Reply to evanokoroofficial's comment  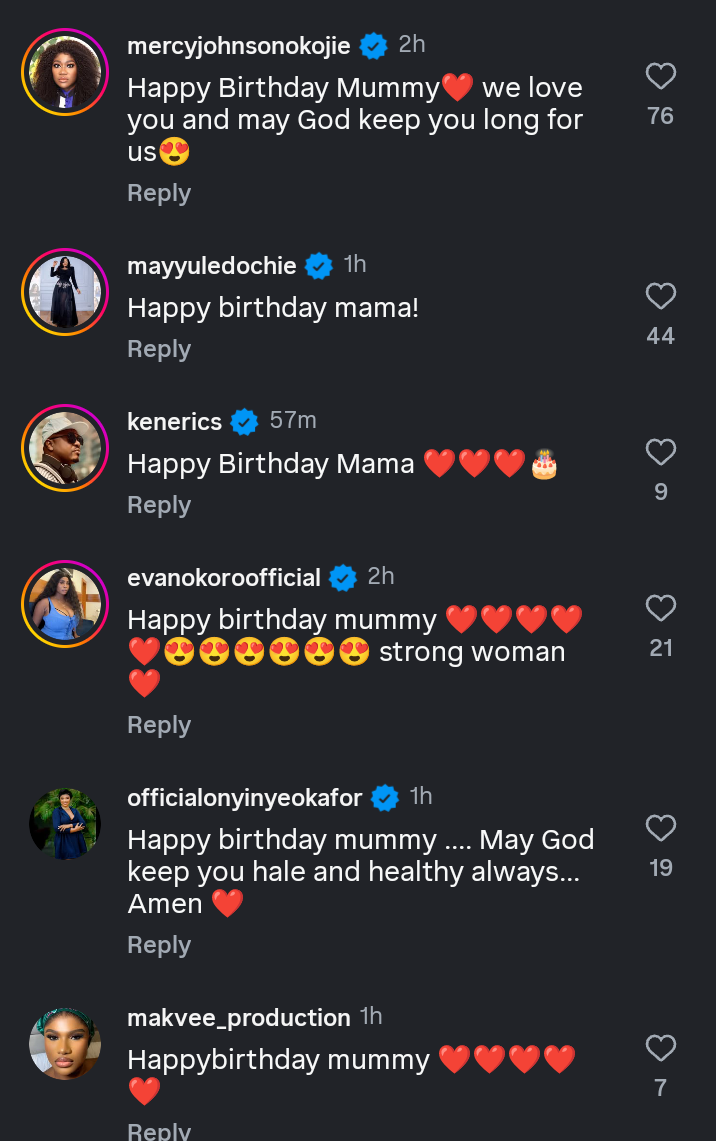[158, 725]
